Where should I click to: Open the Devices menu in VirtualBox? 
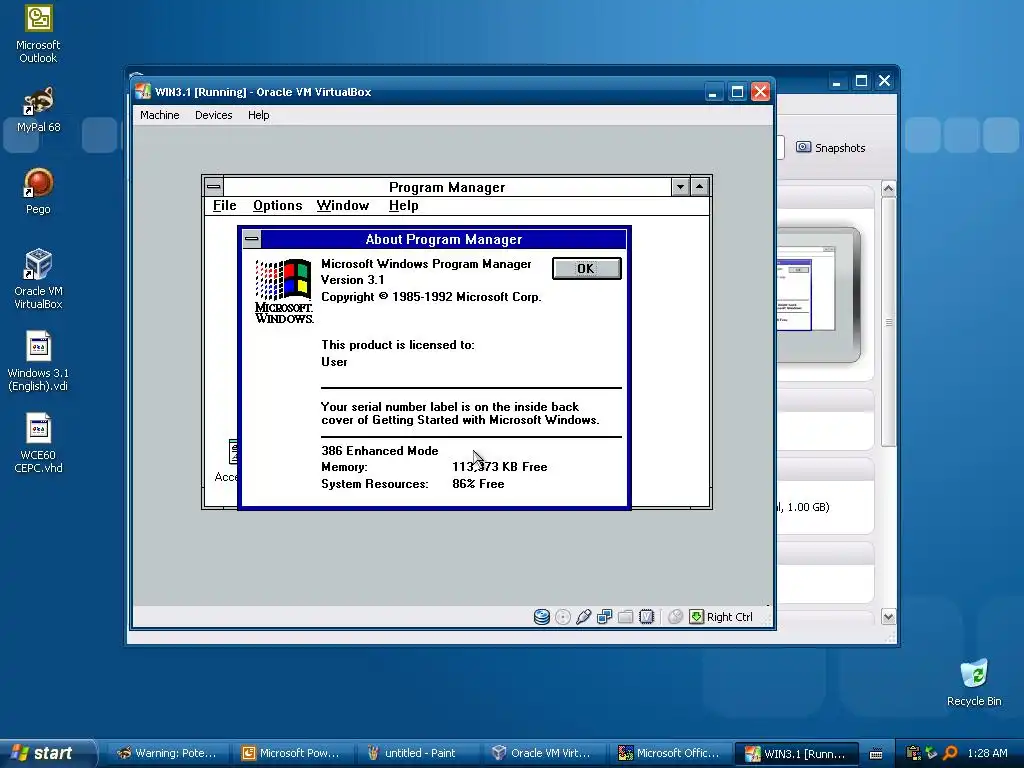click(x=214, y=115)
